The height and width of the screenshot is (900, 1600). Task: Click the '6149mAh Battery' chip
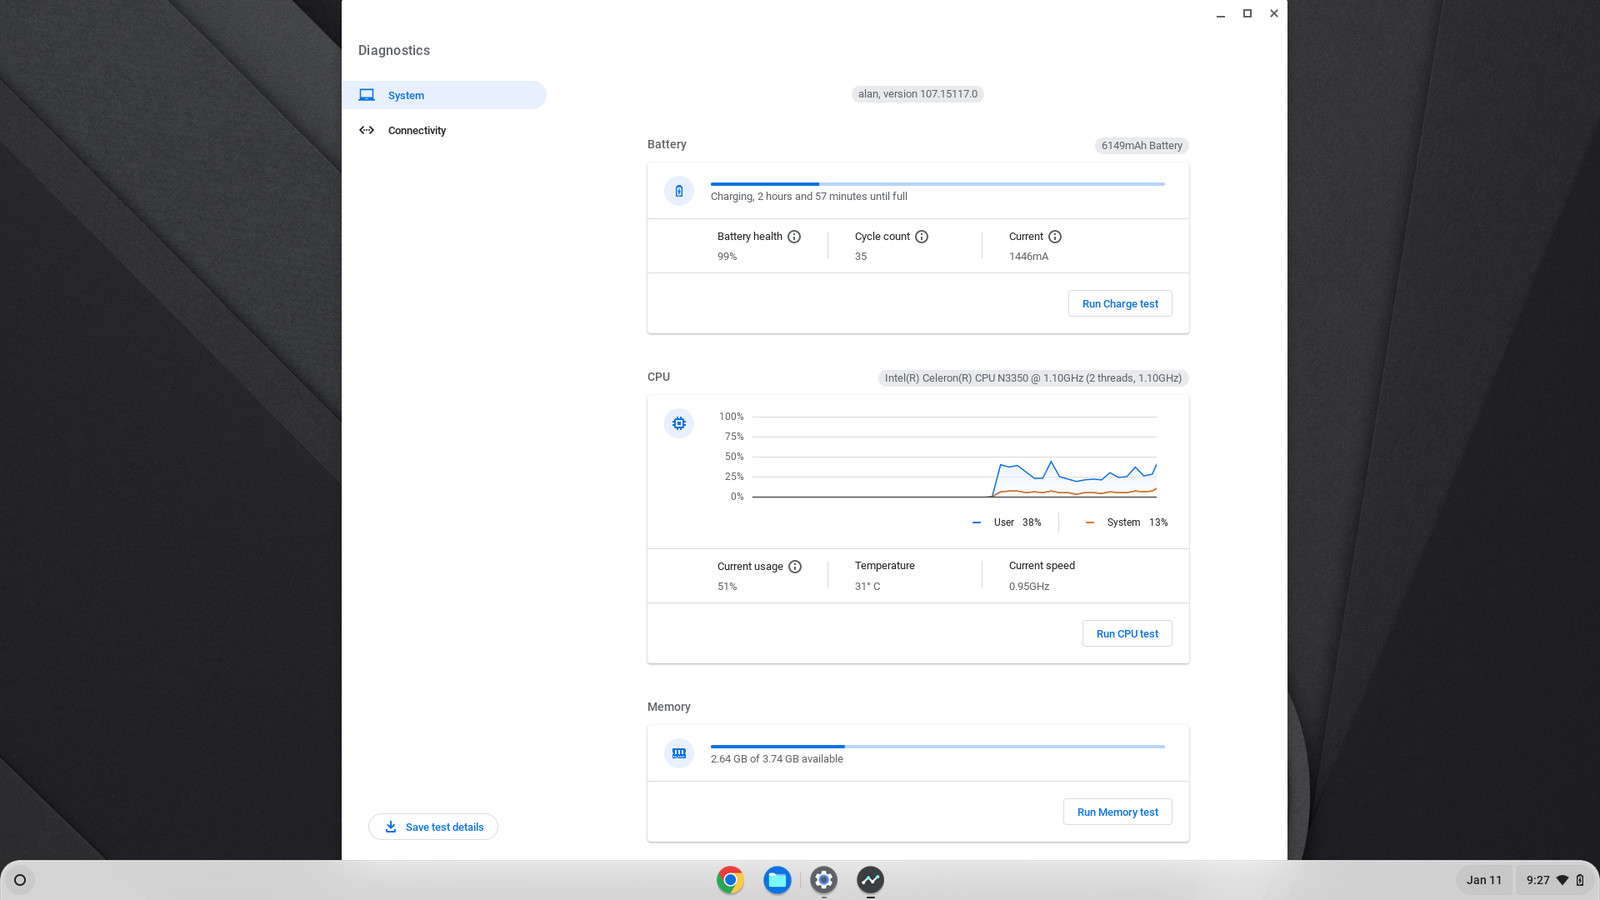click(1142, 146)
